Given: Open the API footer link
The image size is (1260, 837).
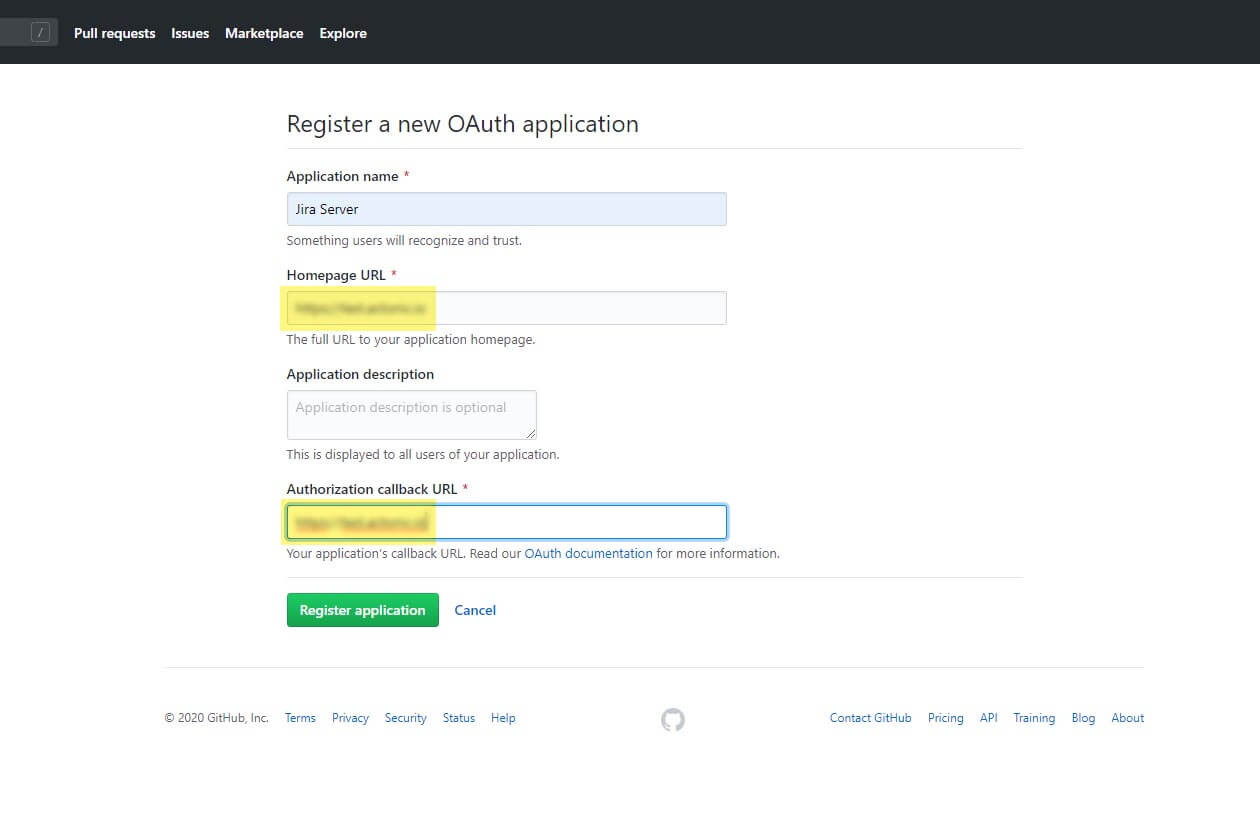Looking at the screenshot, I should point(989,718).
